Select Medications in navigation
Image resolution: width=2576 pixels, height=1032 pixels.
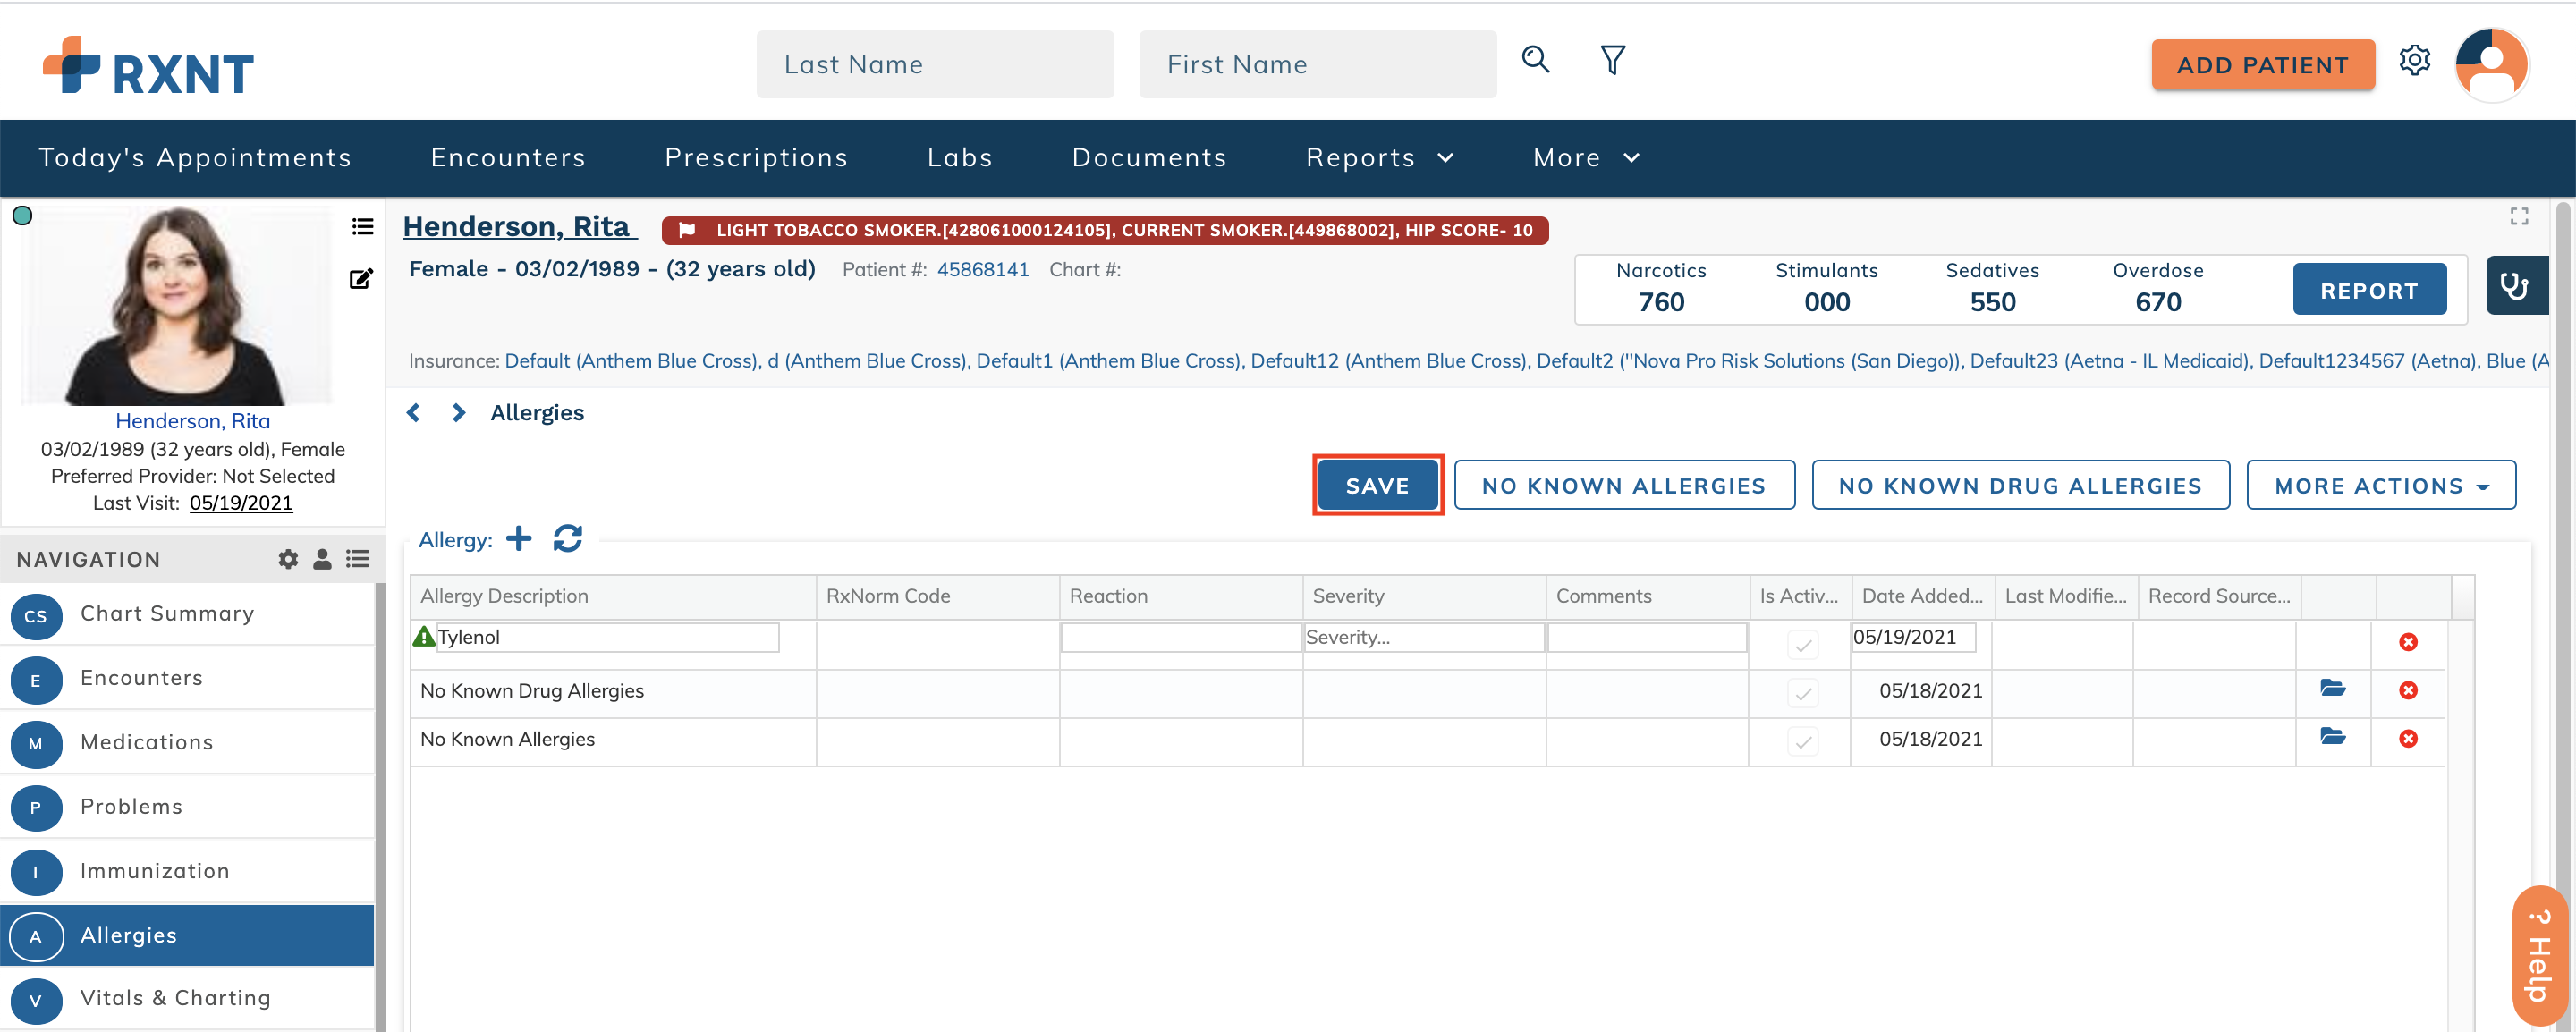187,743
